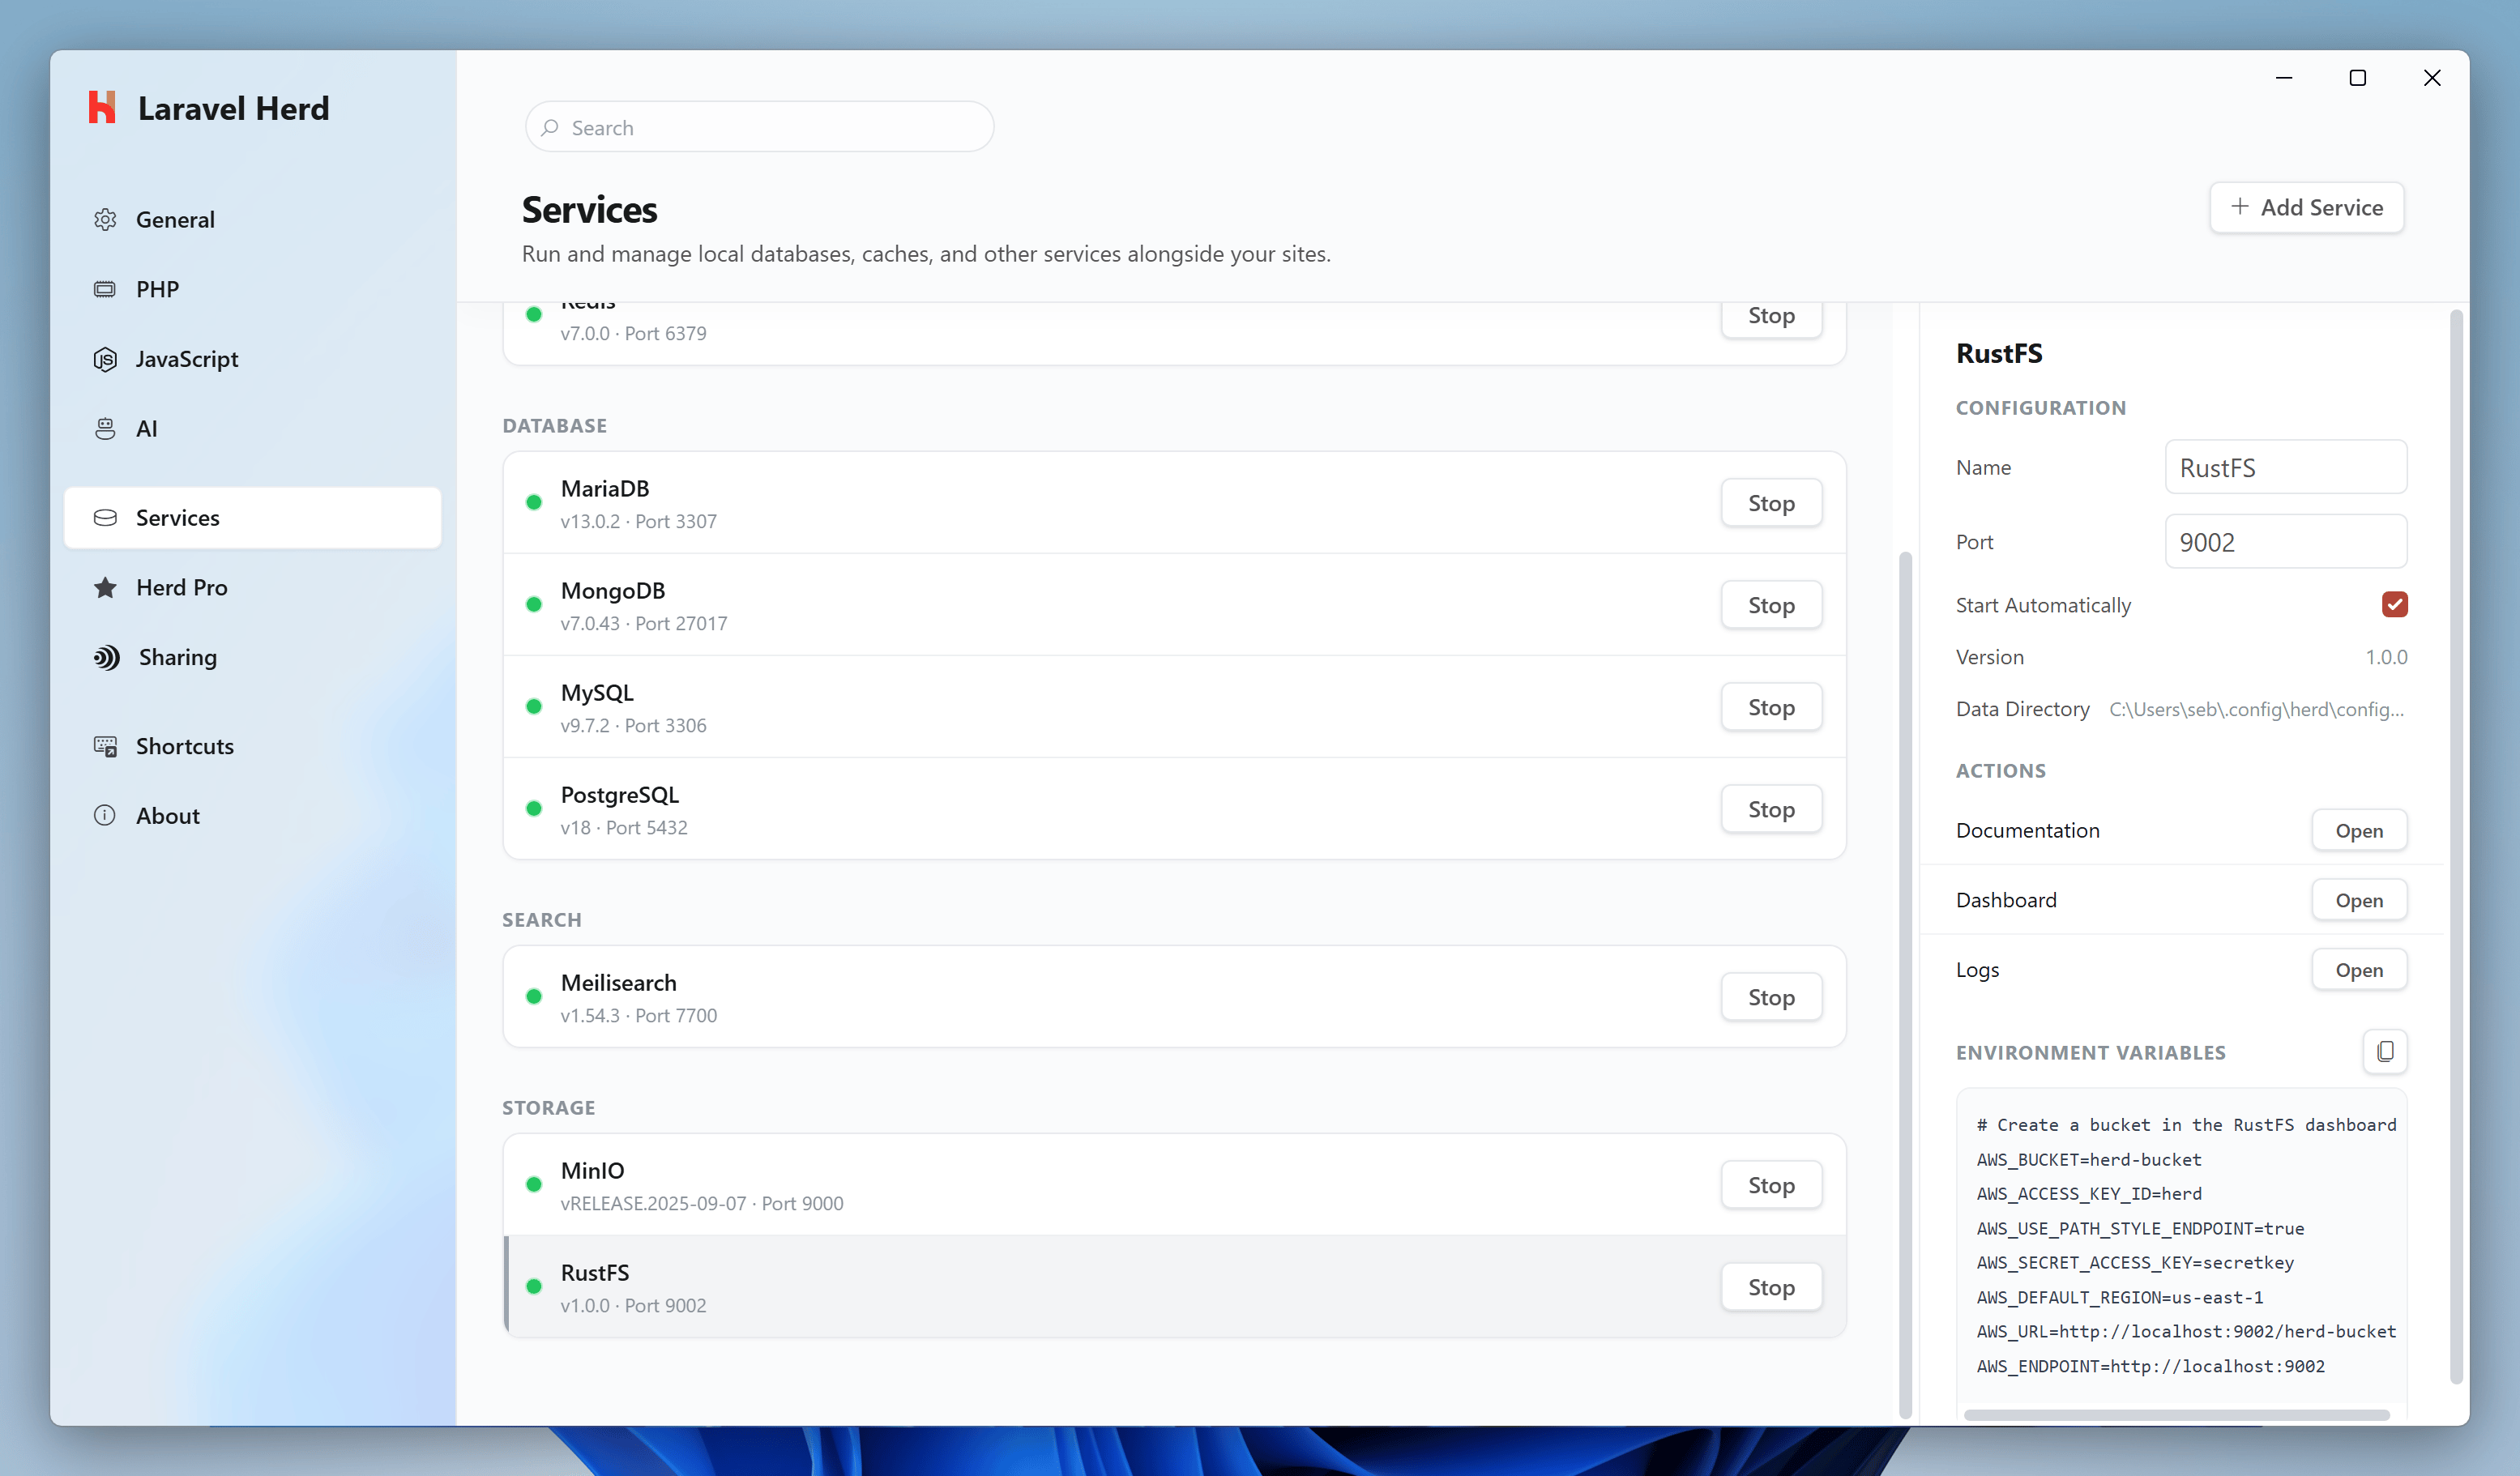Stop the RustFS service
The image size is (2520, 1476).
(x=1771, y=1287)
